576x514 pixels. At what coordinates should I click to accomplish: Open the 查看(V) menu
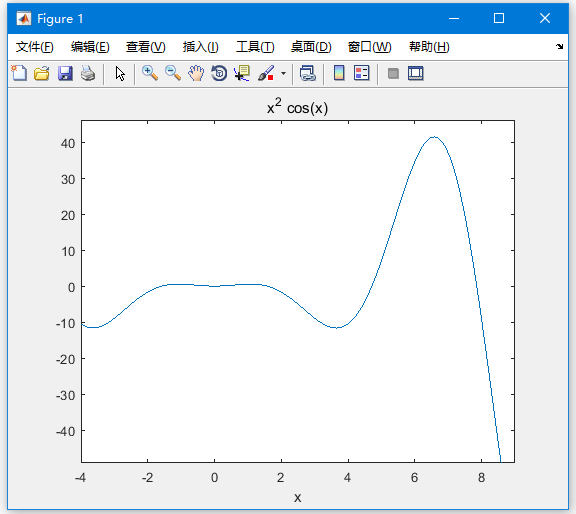pos(145,47)
